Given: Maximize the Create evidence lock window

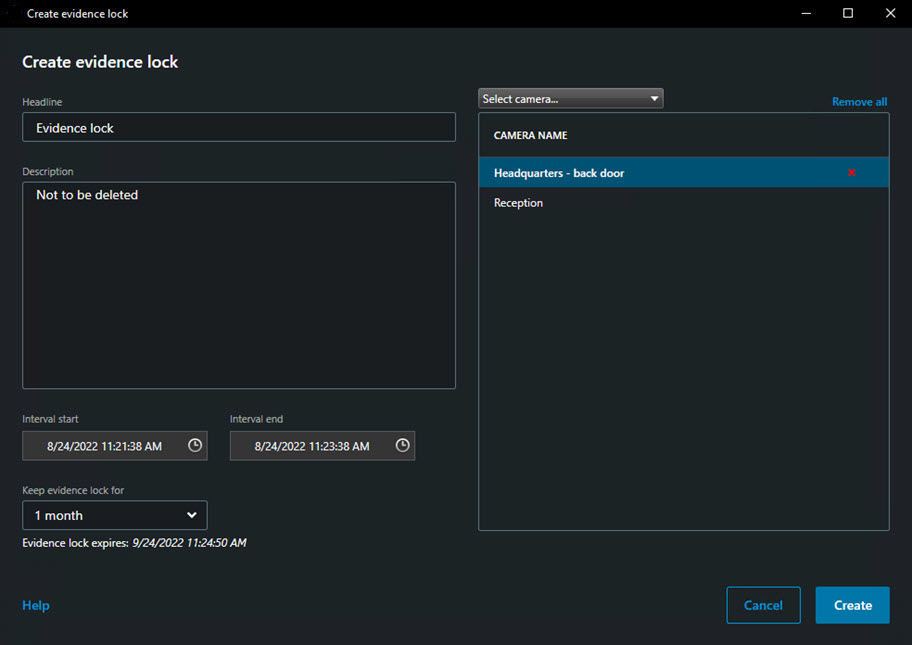Looking at the screenshot, I should (x=848, y=13).
